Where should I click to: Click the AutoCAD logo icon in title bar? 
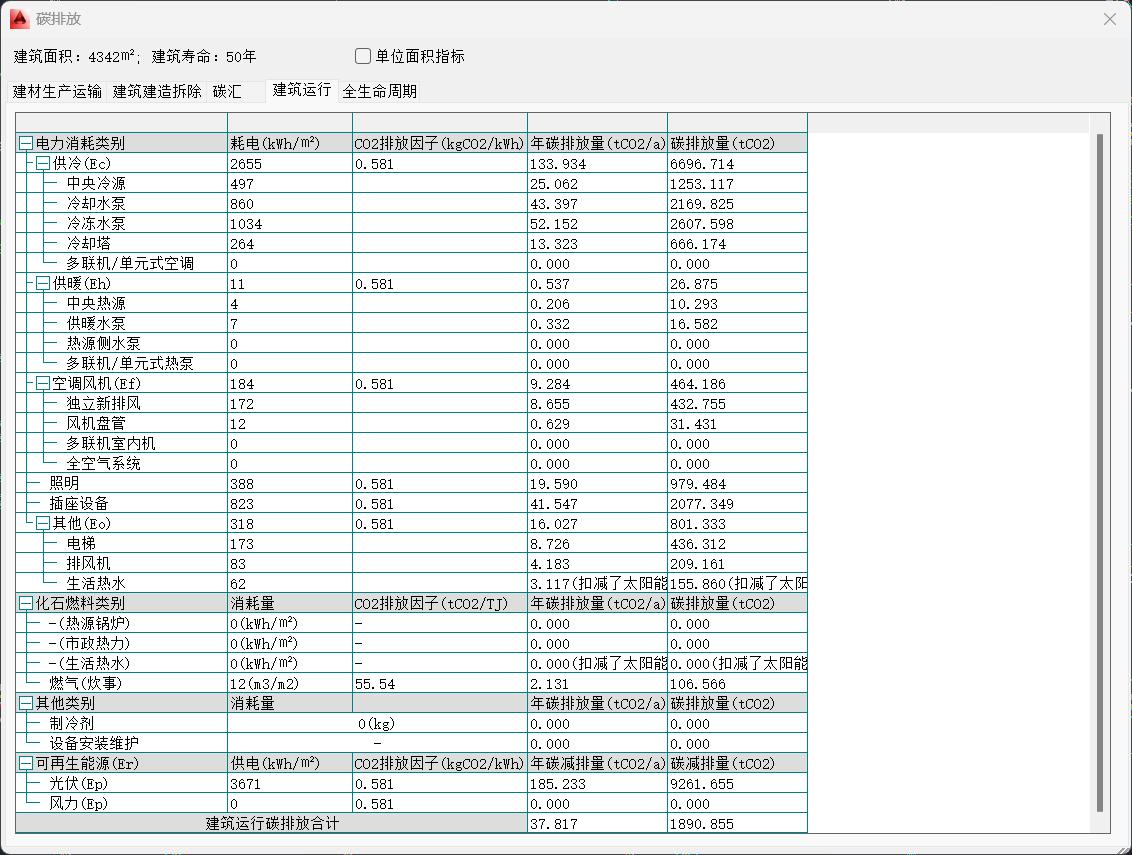[x=18, y=18]
